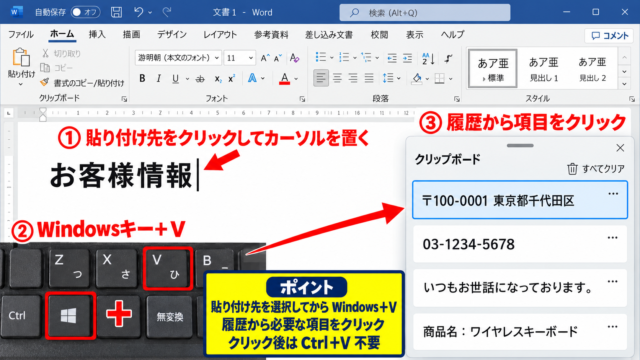
Task: Select justify alignment icon
Action: click(x=369, y=78)
